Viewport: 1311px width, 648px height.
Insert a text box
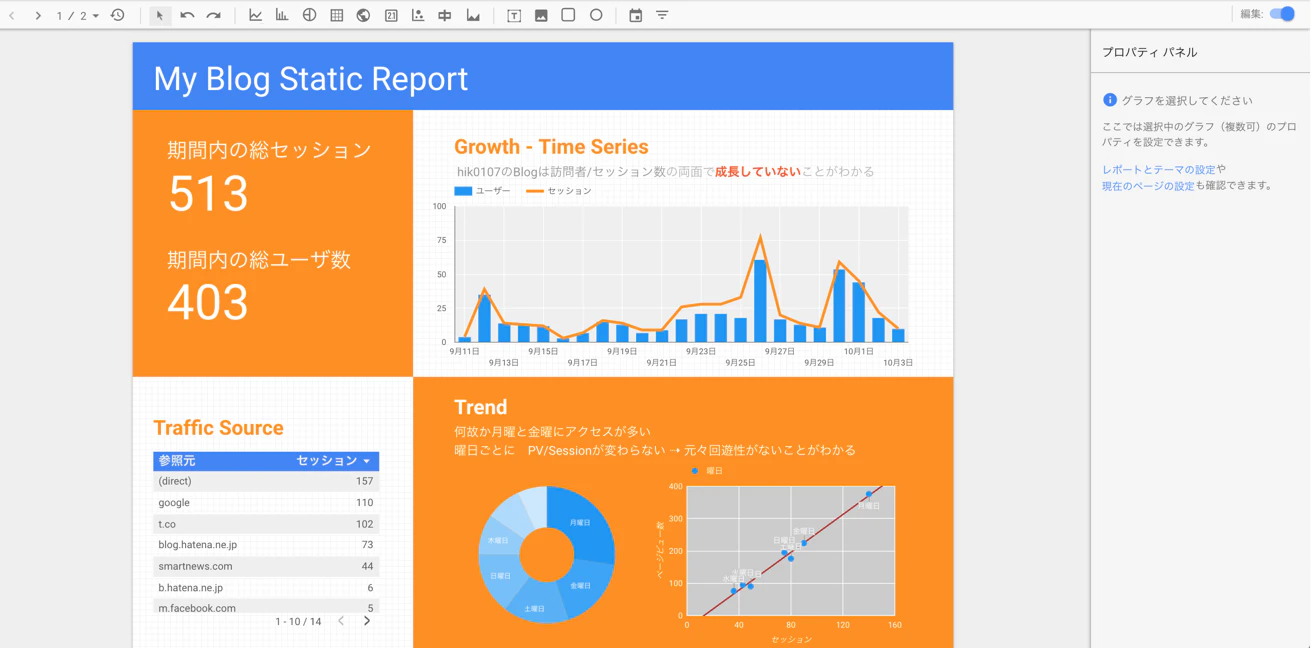(x=514, y=15)
